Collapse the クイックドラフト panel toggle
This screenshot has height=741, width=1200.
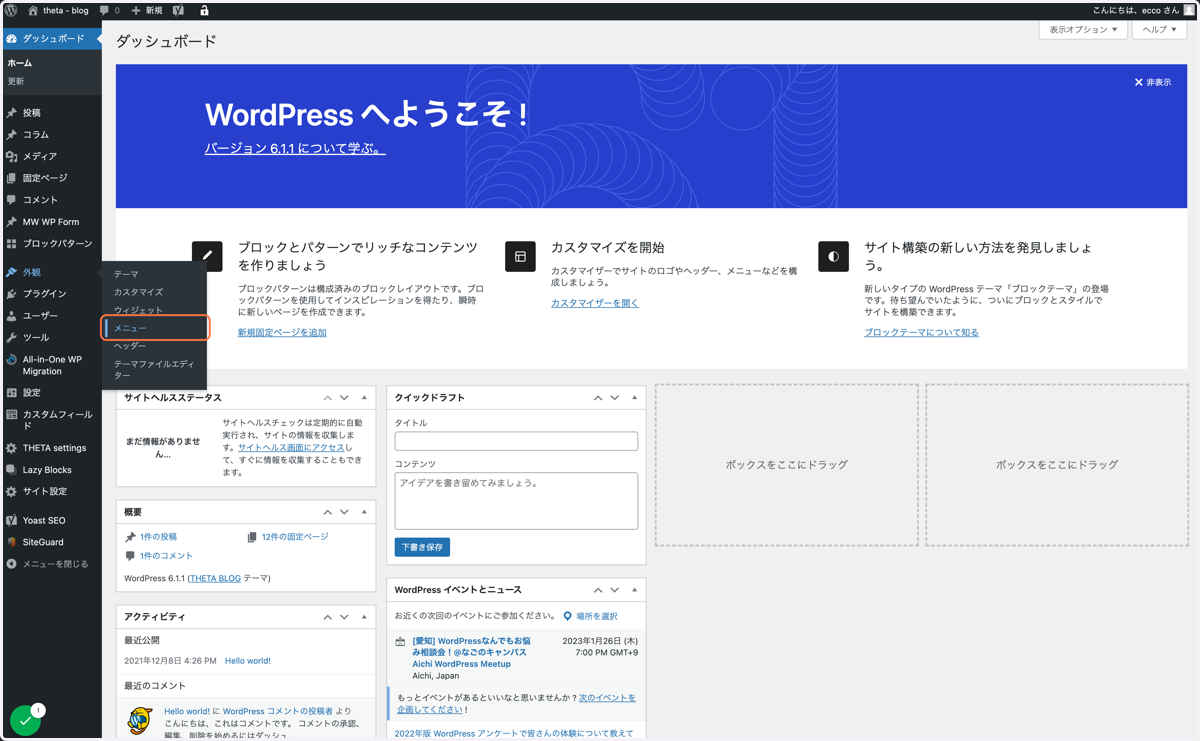pyautogui.click(x=634, y=398)
